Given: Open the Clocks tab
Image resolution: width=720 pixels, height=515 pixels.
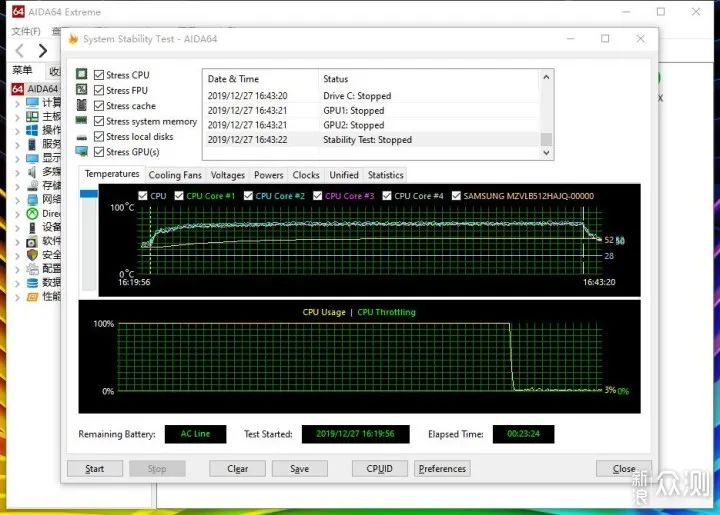Looking at the screenshot, I should (306, 175).
